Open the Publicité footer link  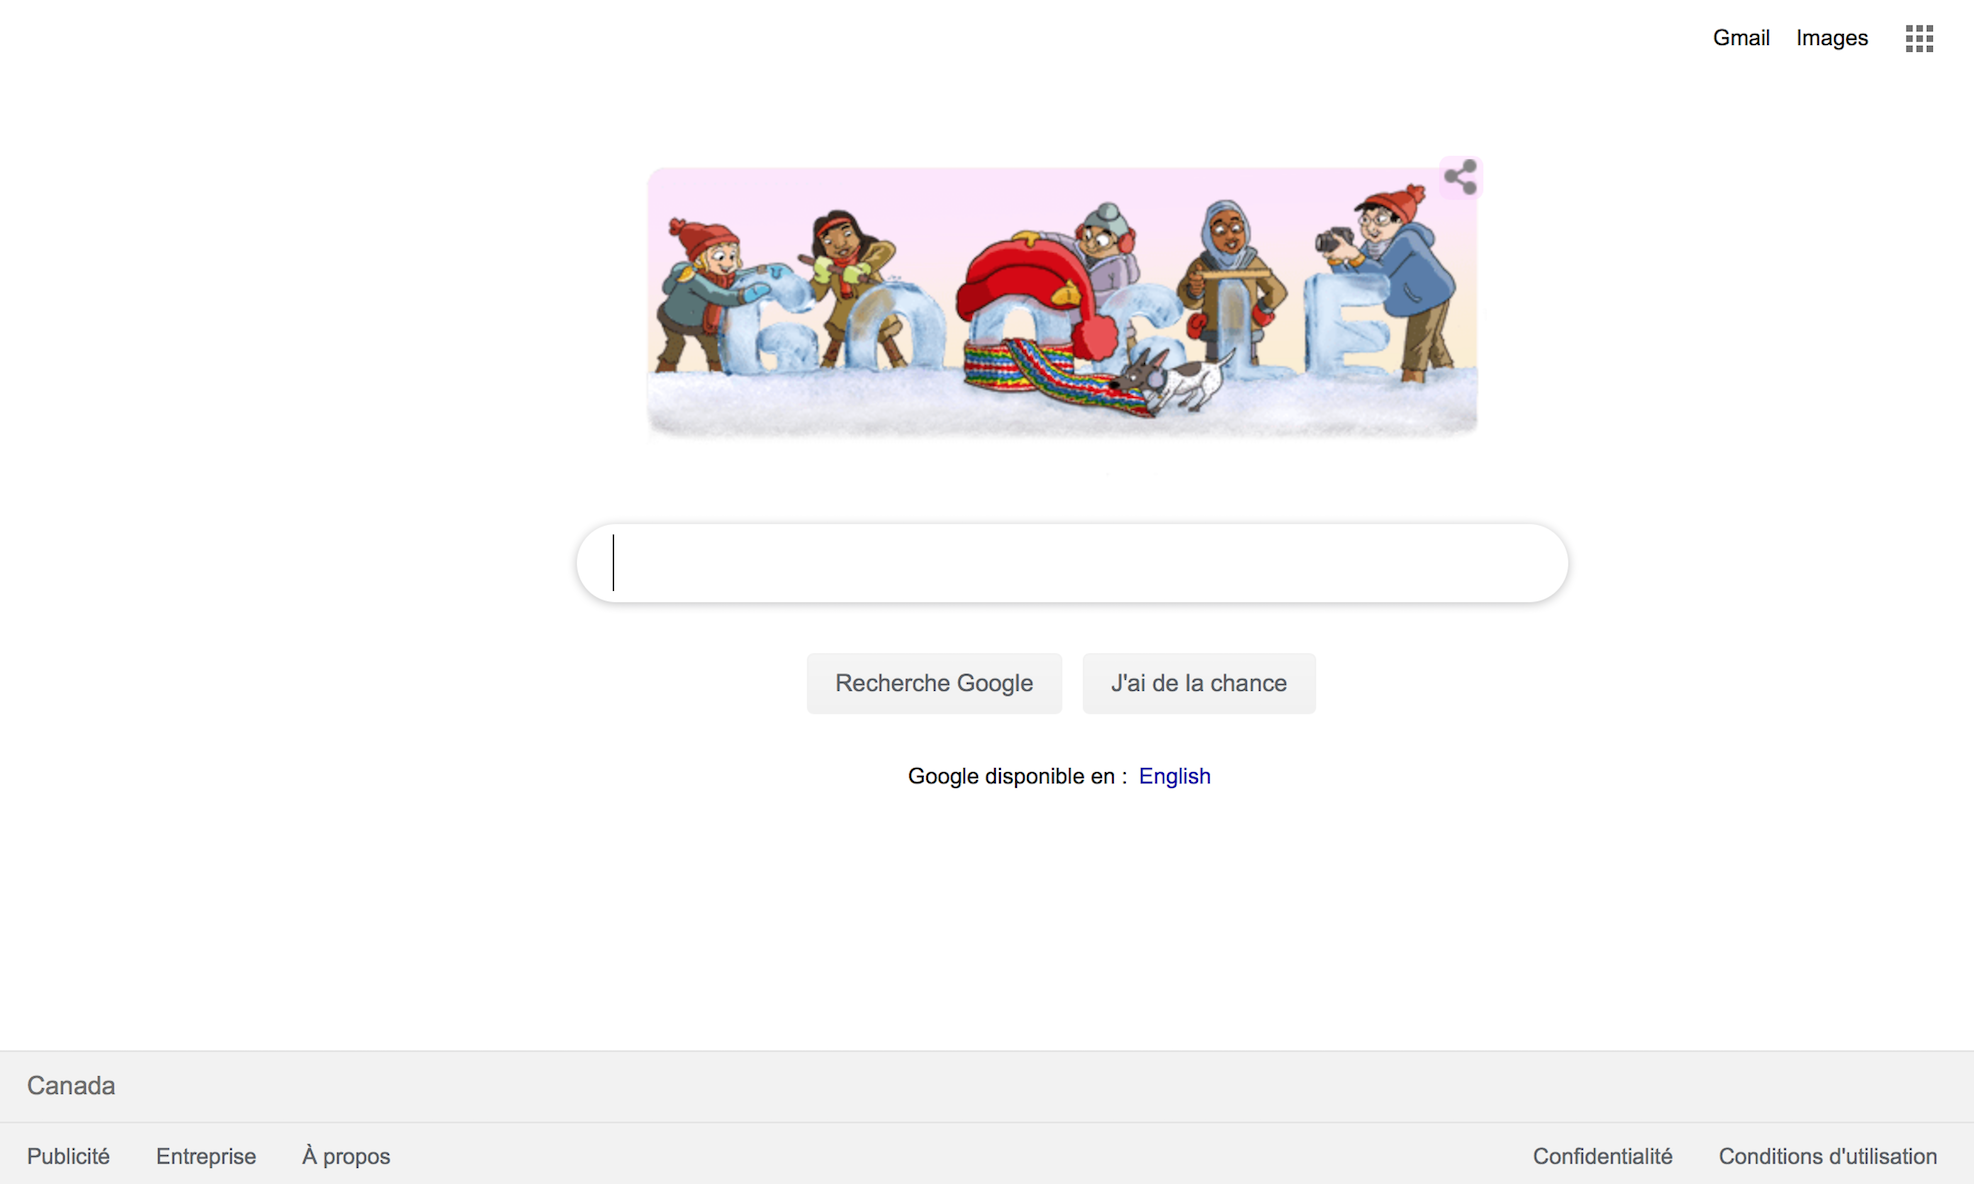[68, 1156]
